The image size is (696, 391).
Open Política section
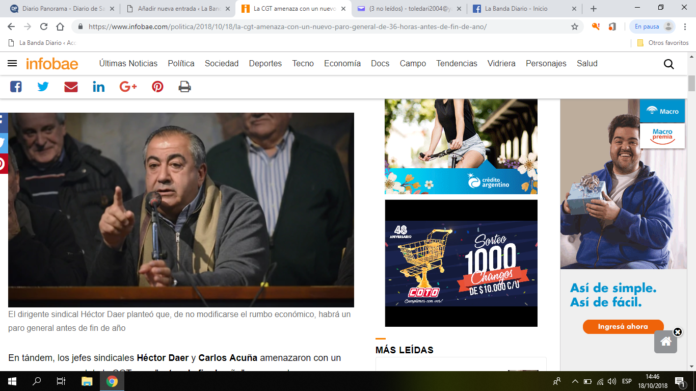181,63
